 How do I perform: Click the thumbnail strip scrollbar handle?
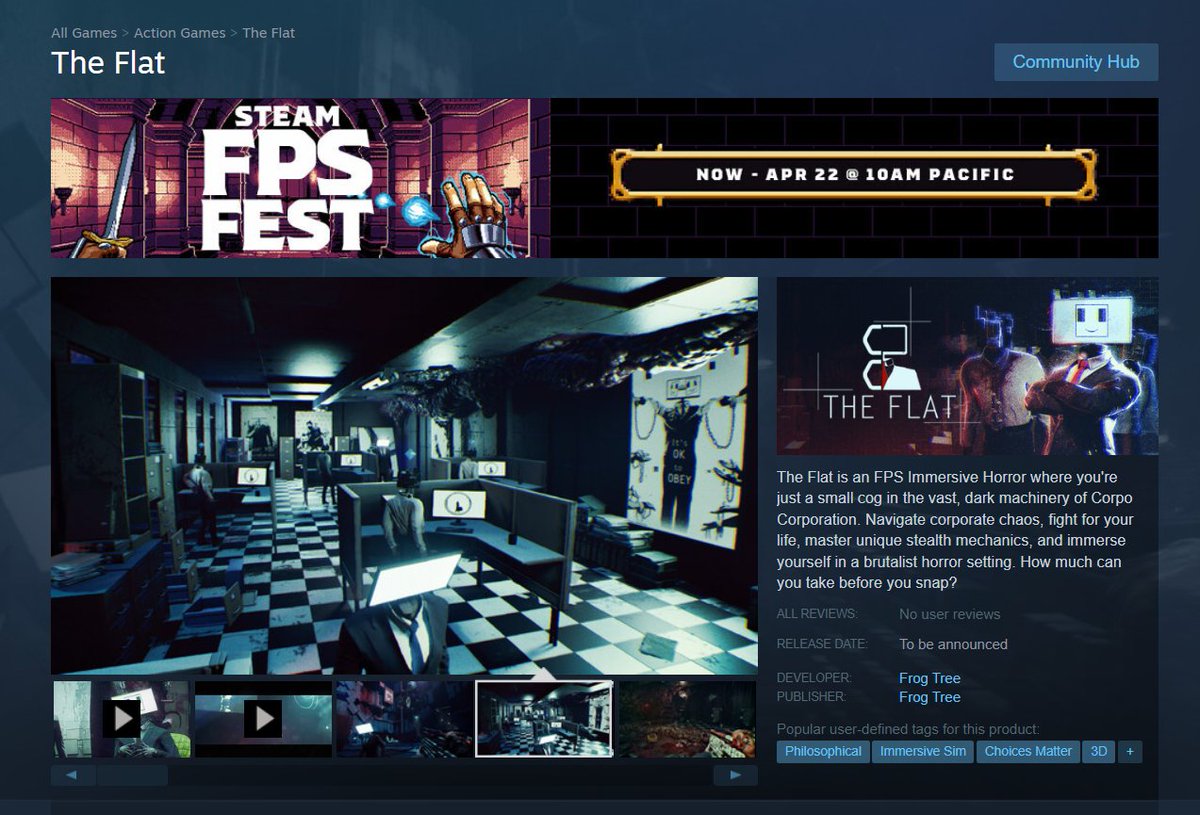(x=132, y=775)
